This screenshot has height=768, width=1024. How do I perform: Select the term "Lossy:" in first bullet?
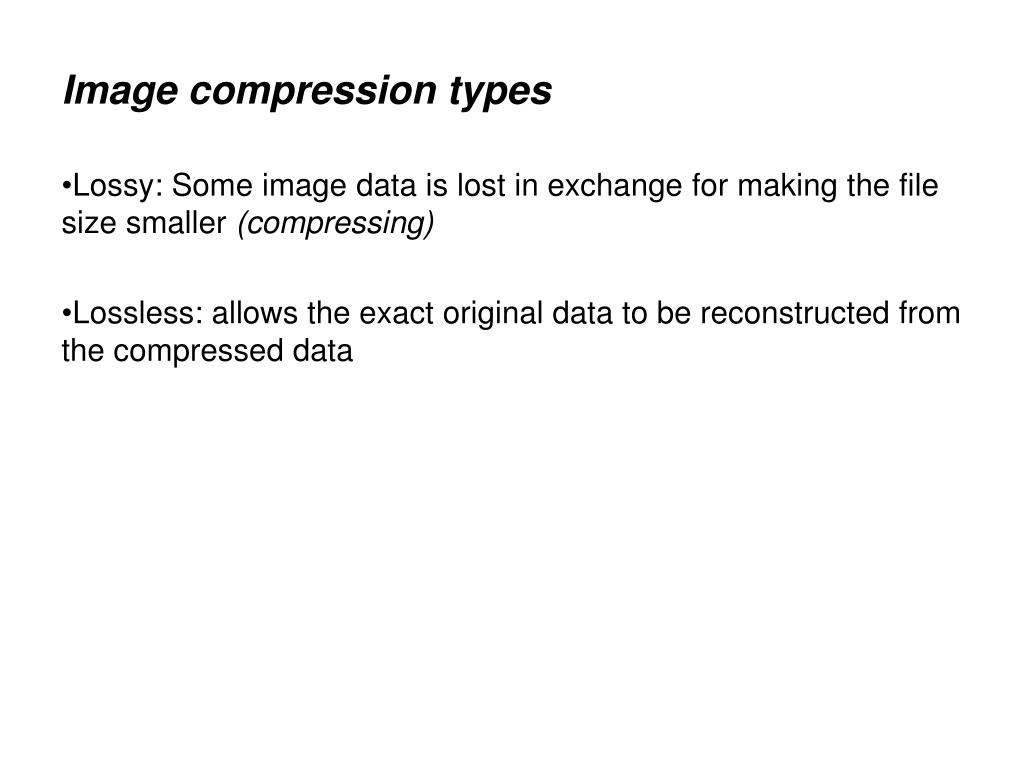[x=118, y=187]
